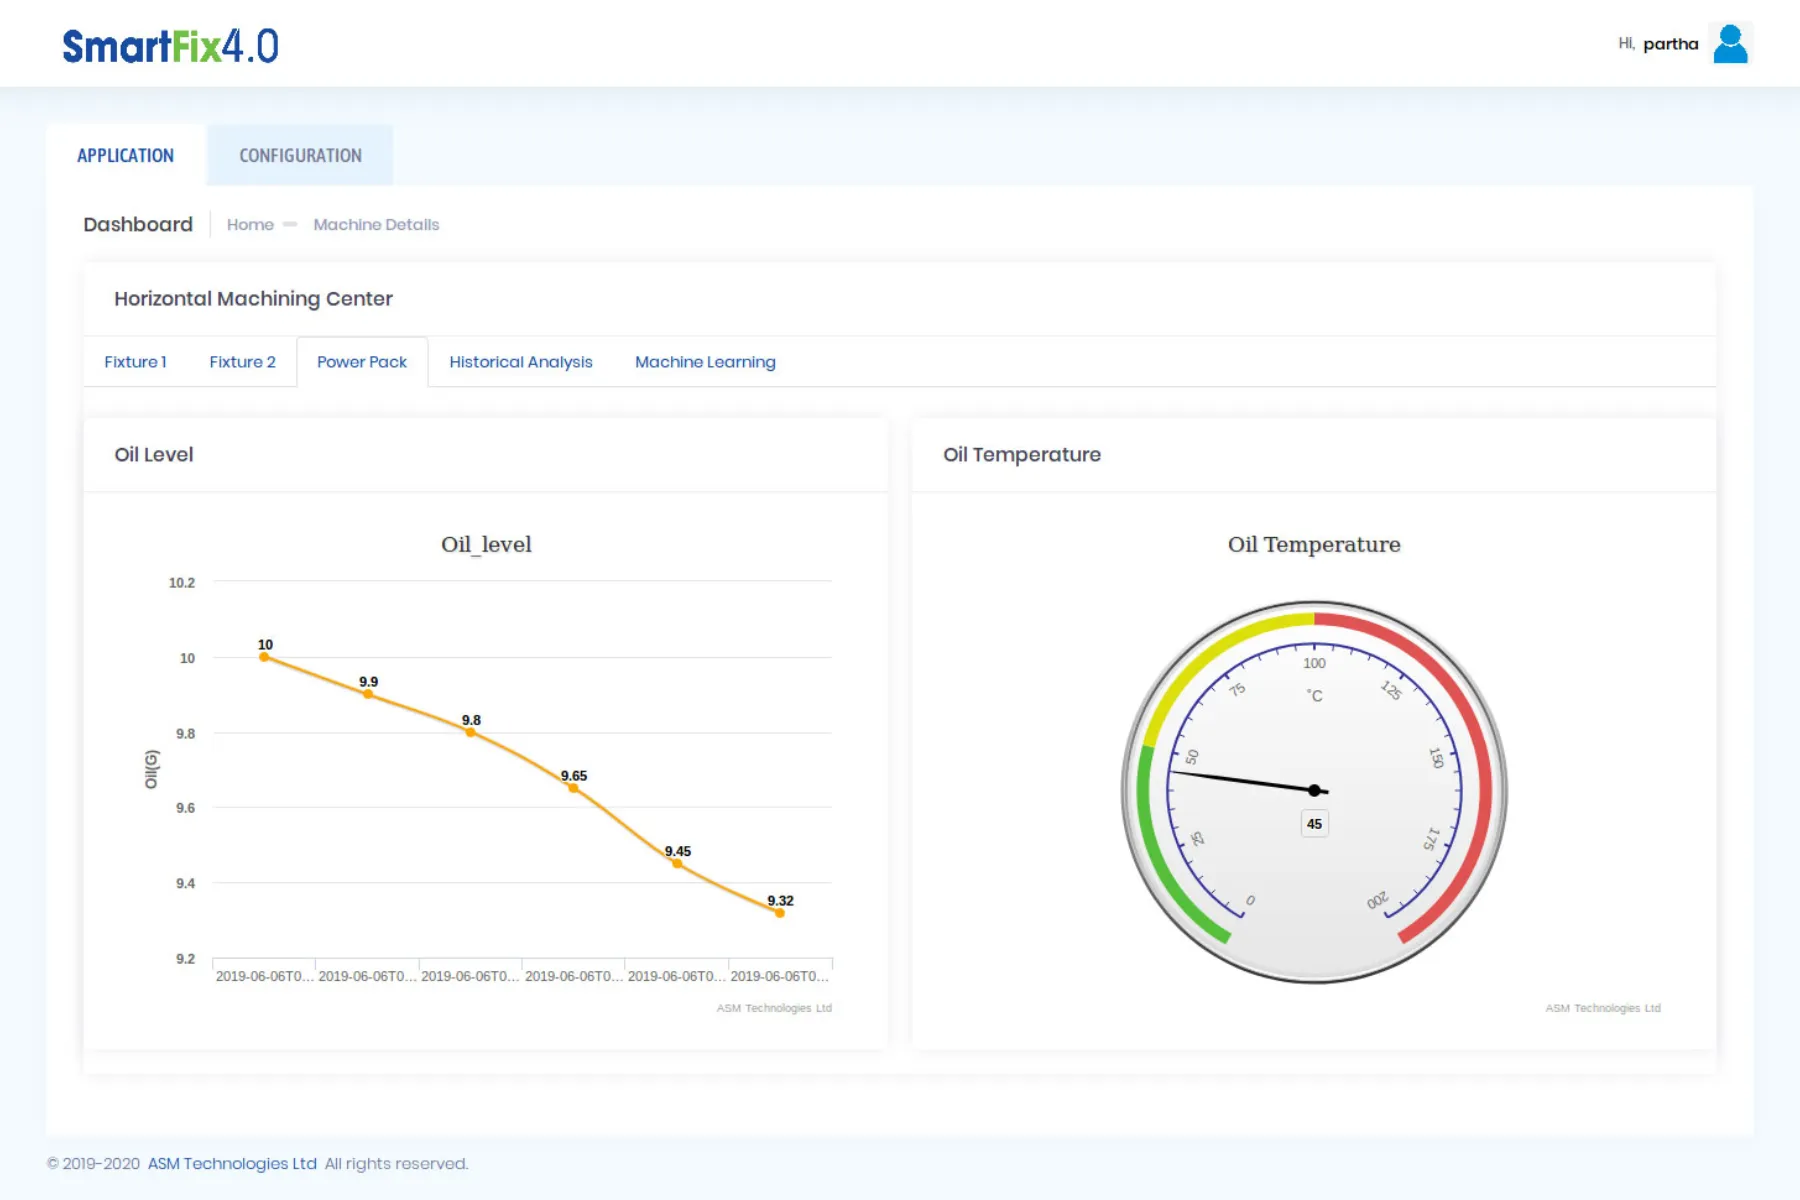Open the Machine Learning tab
1800x1200 pixels.
point(705,362)
